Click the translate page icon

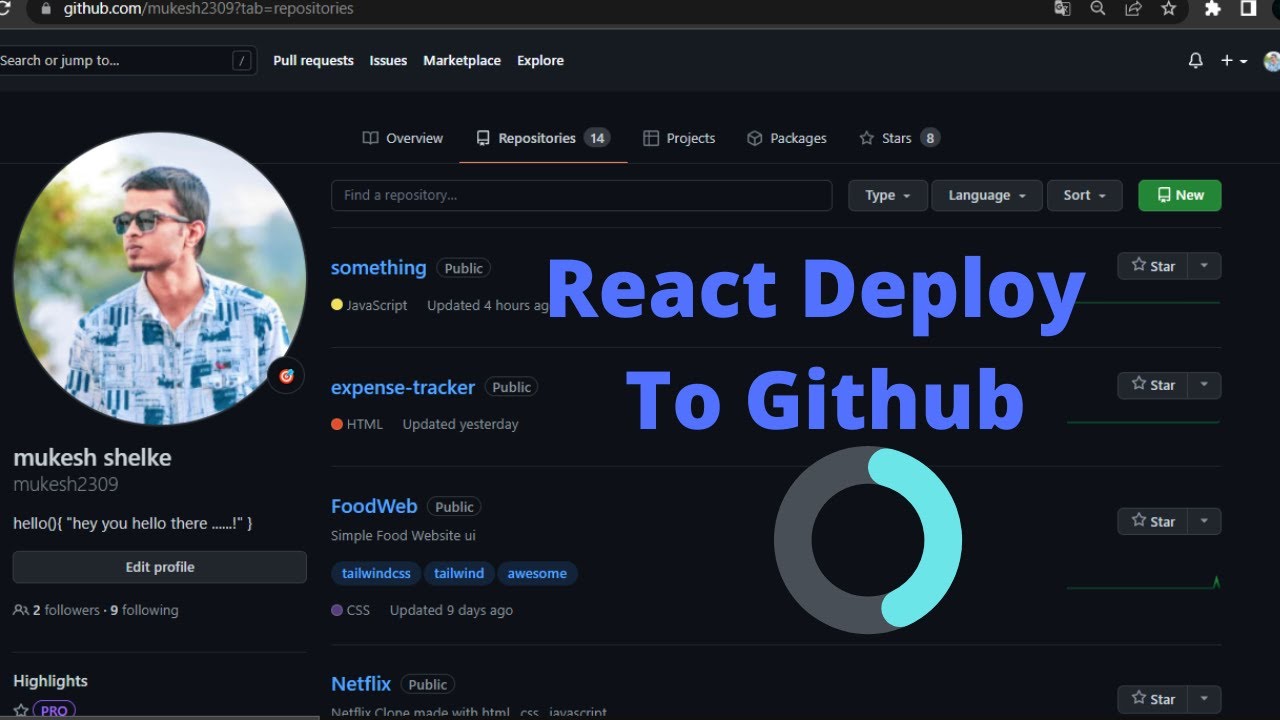(x=1062, y=8)
